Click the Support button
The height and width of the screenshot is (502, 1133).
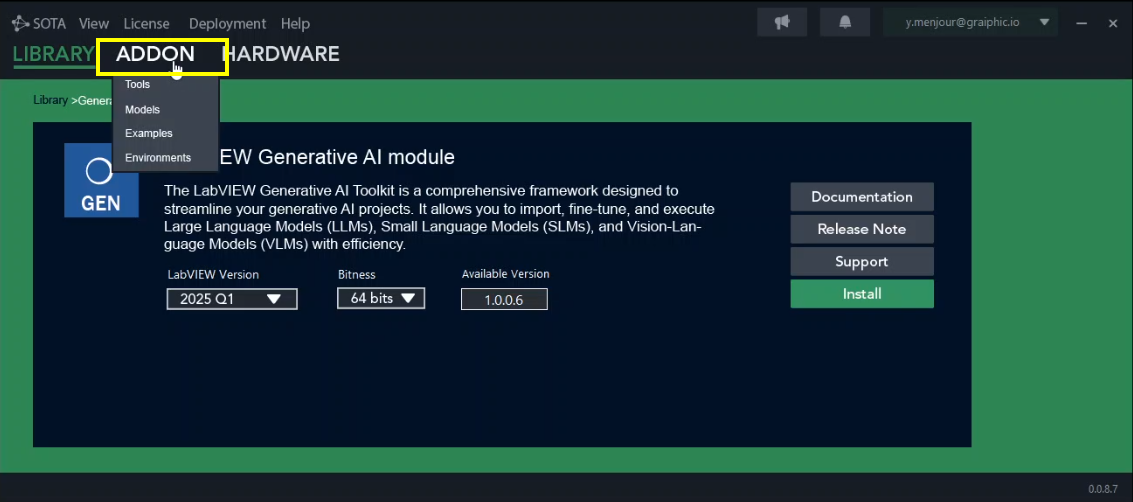point(862,261)
